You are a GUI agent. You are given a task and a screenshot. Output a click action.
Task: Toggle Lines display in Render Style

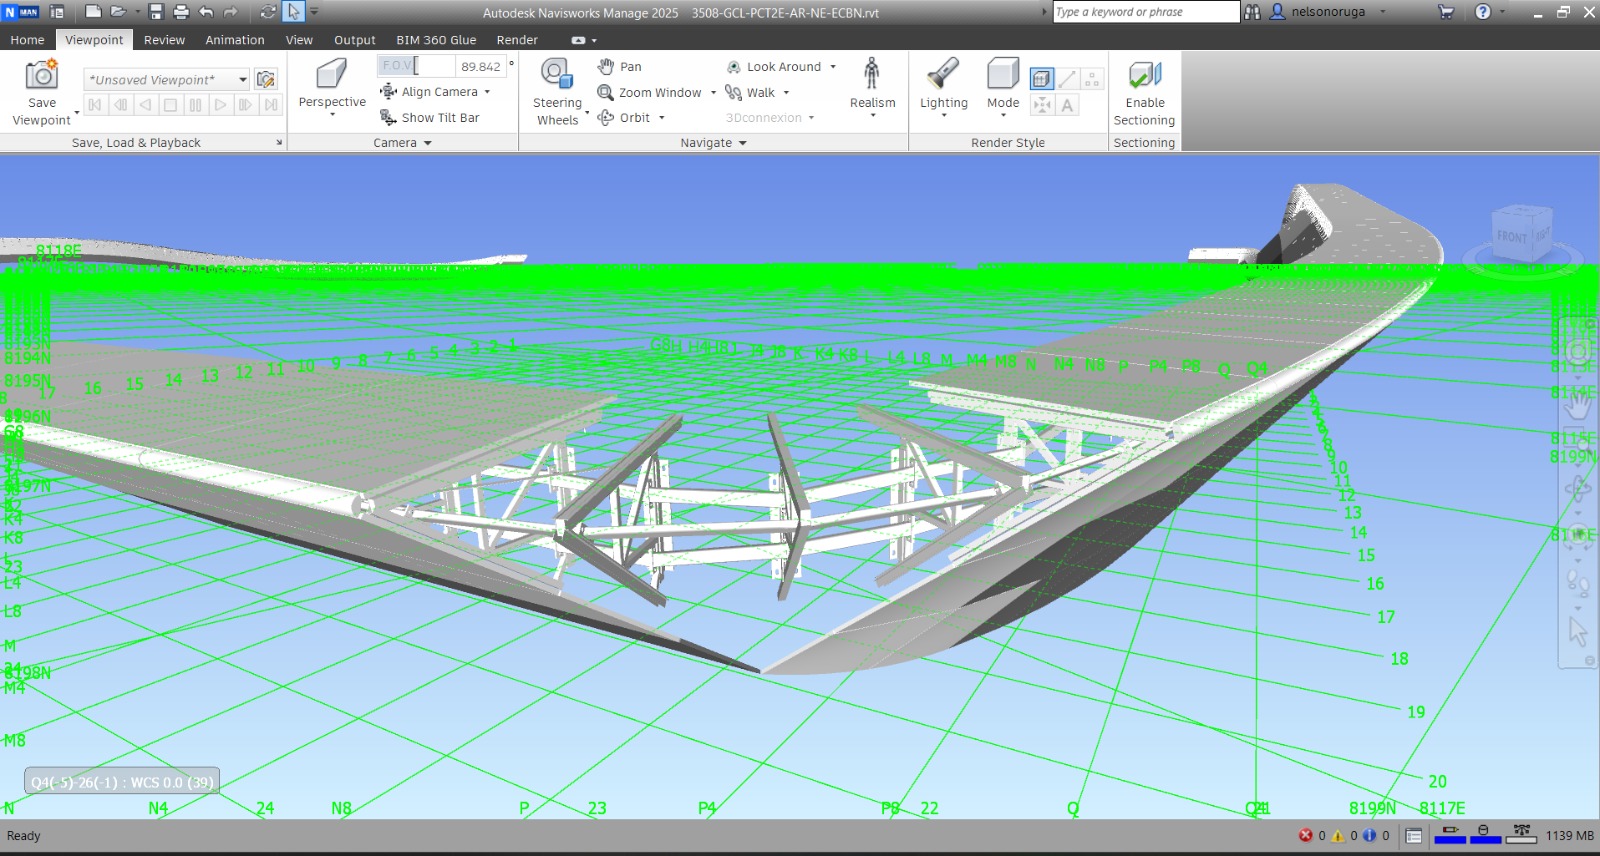point(1068,79)
